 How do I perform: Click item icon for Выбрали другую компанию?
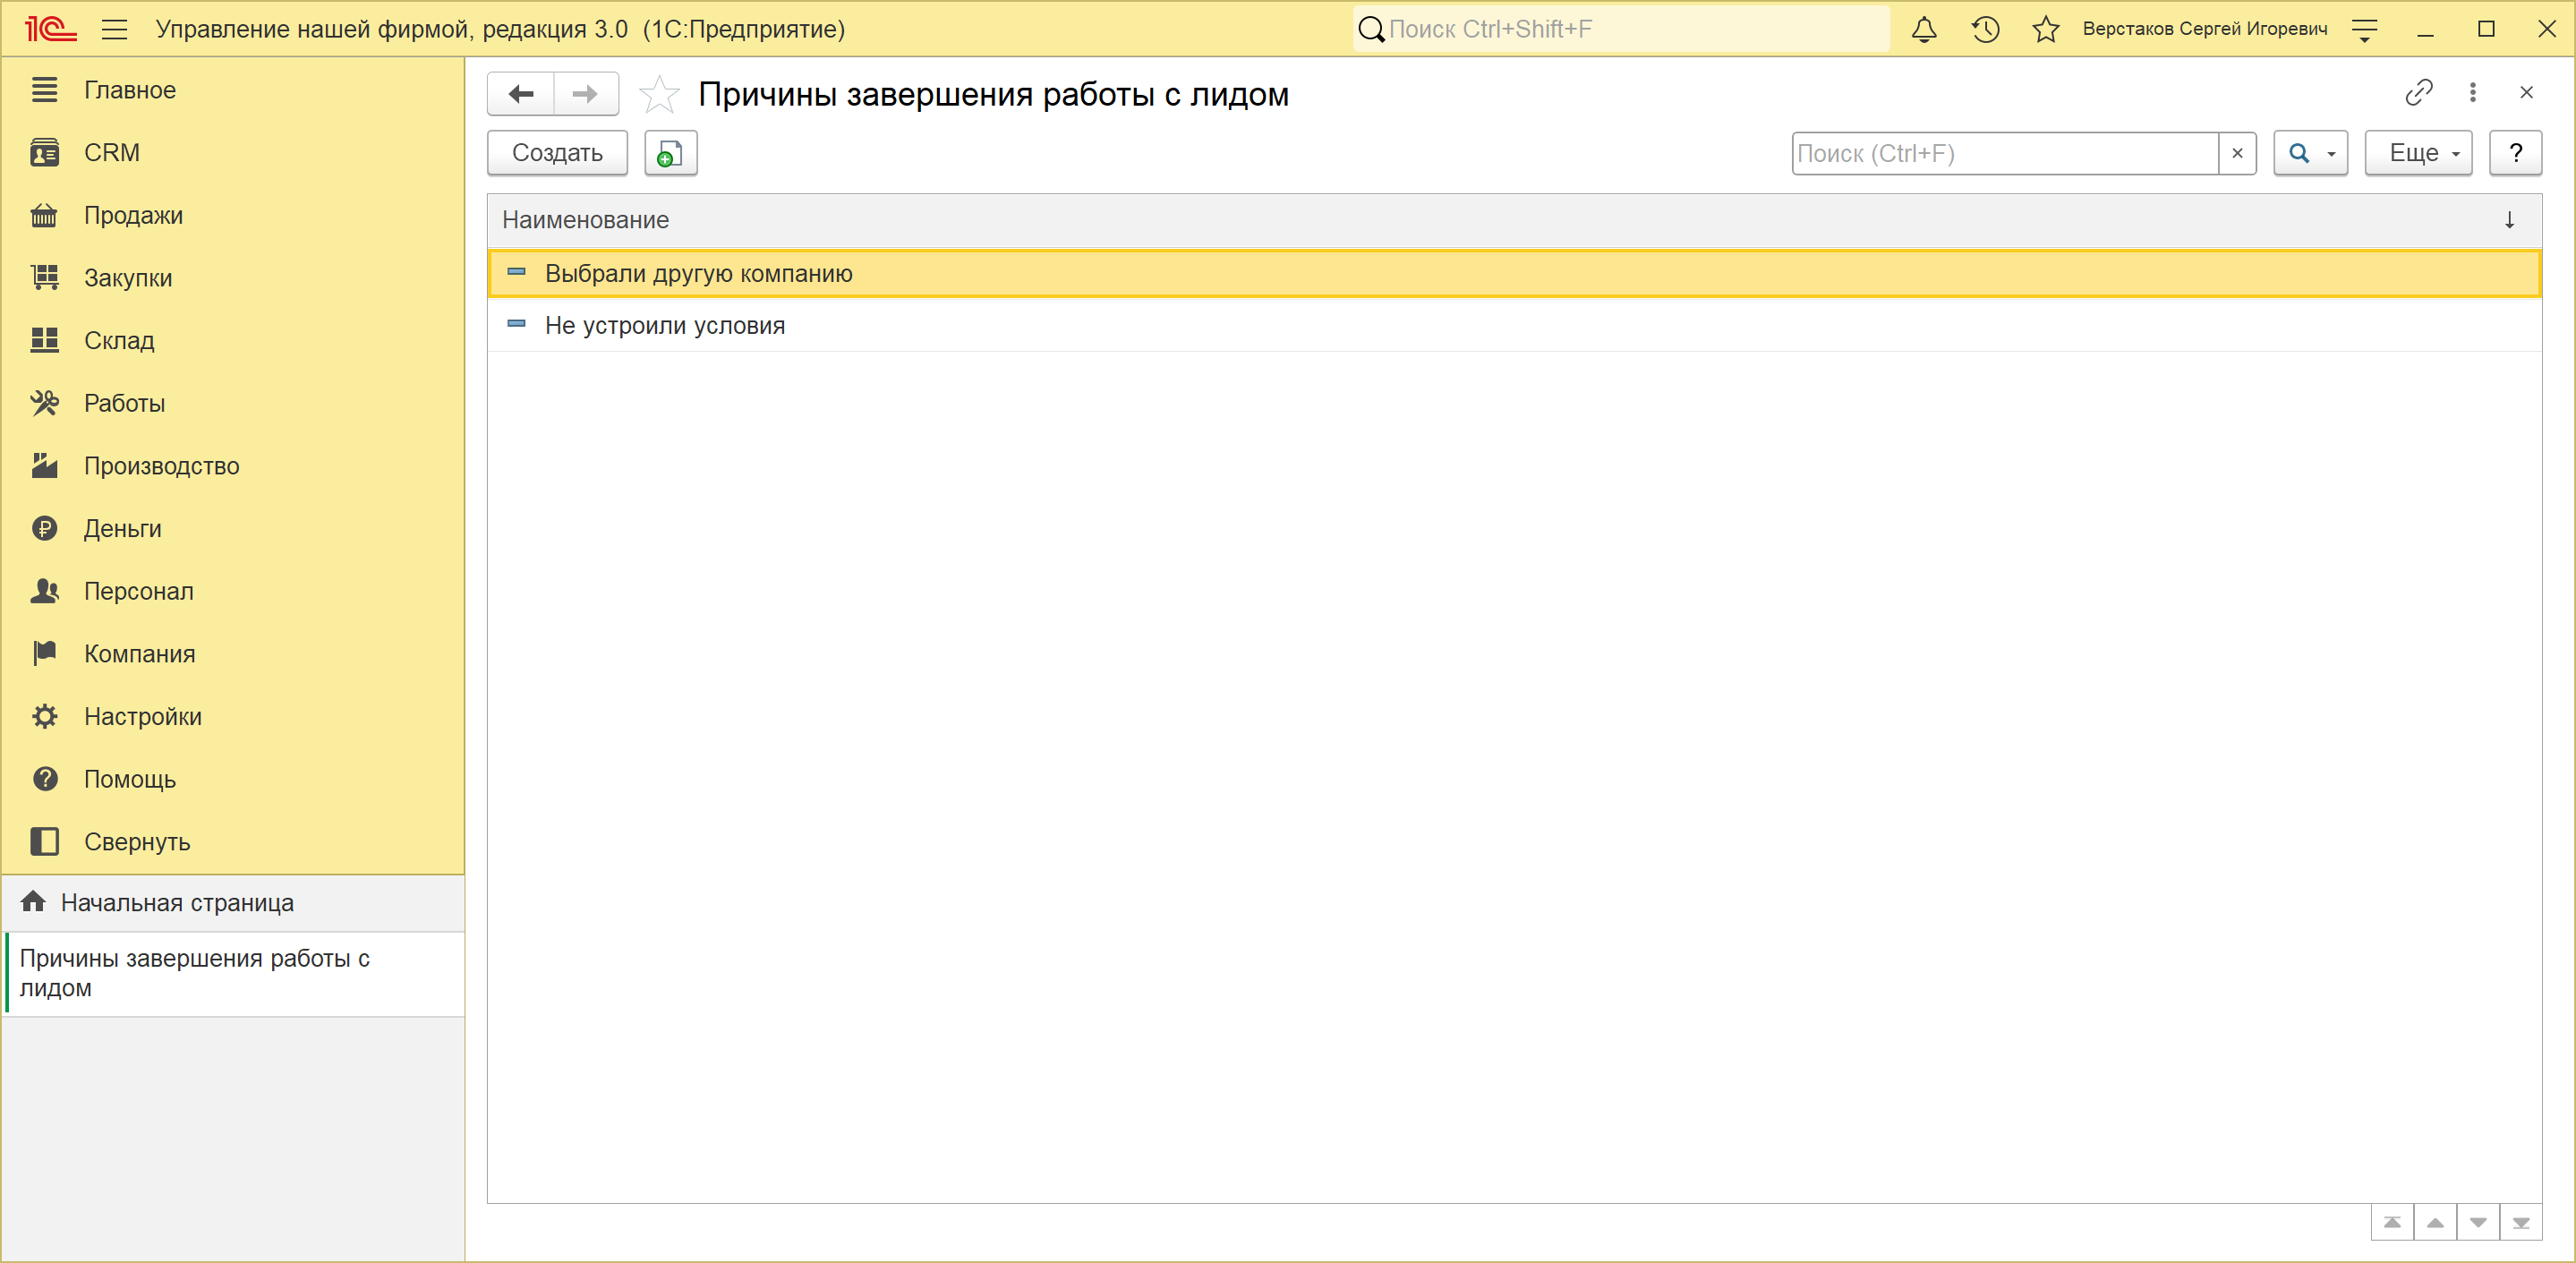pyautogui.click(x=516, y=272)
